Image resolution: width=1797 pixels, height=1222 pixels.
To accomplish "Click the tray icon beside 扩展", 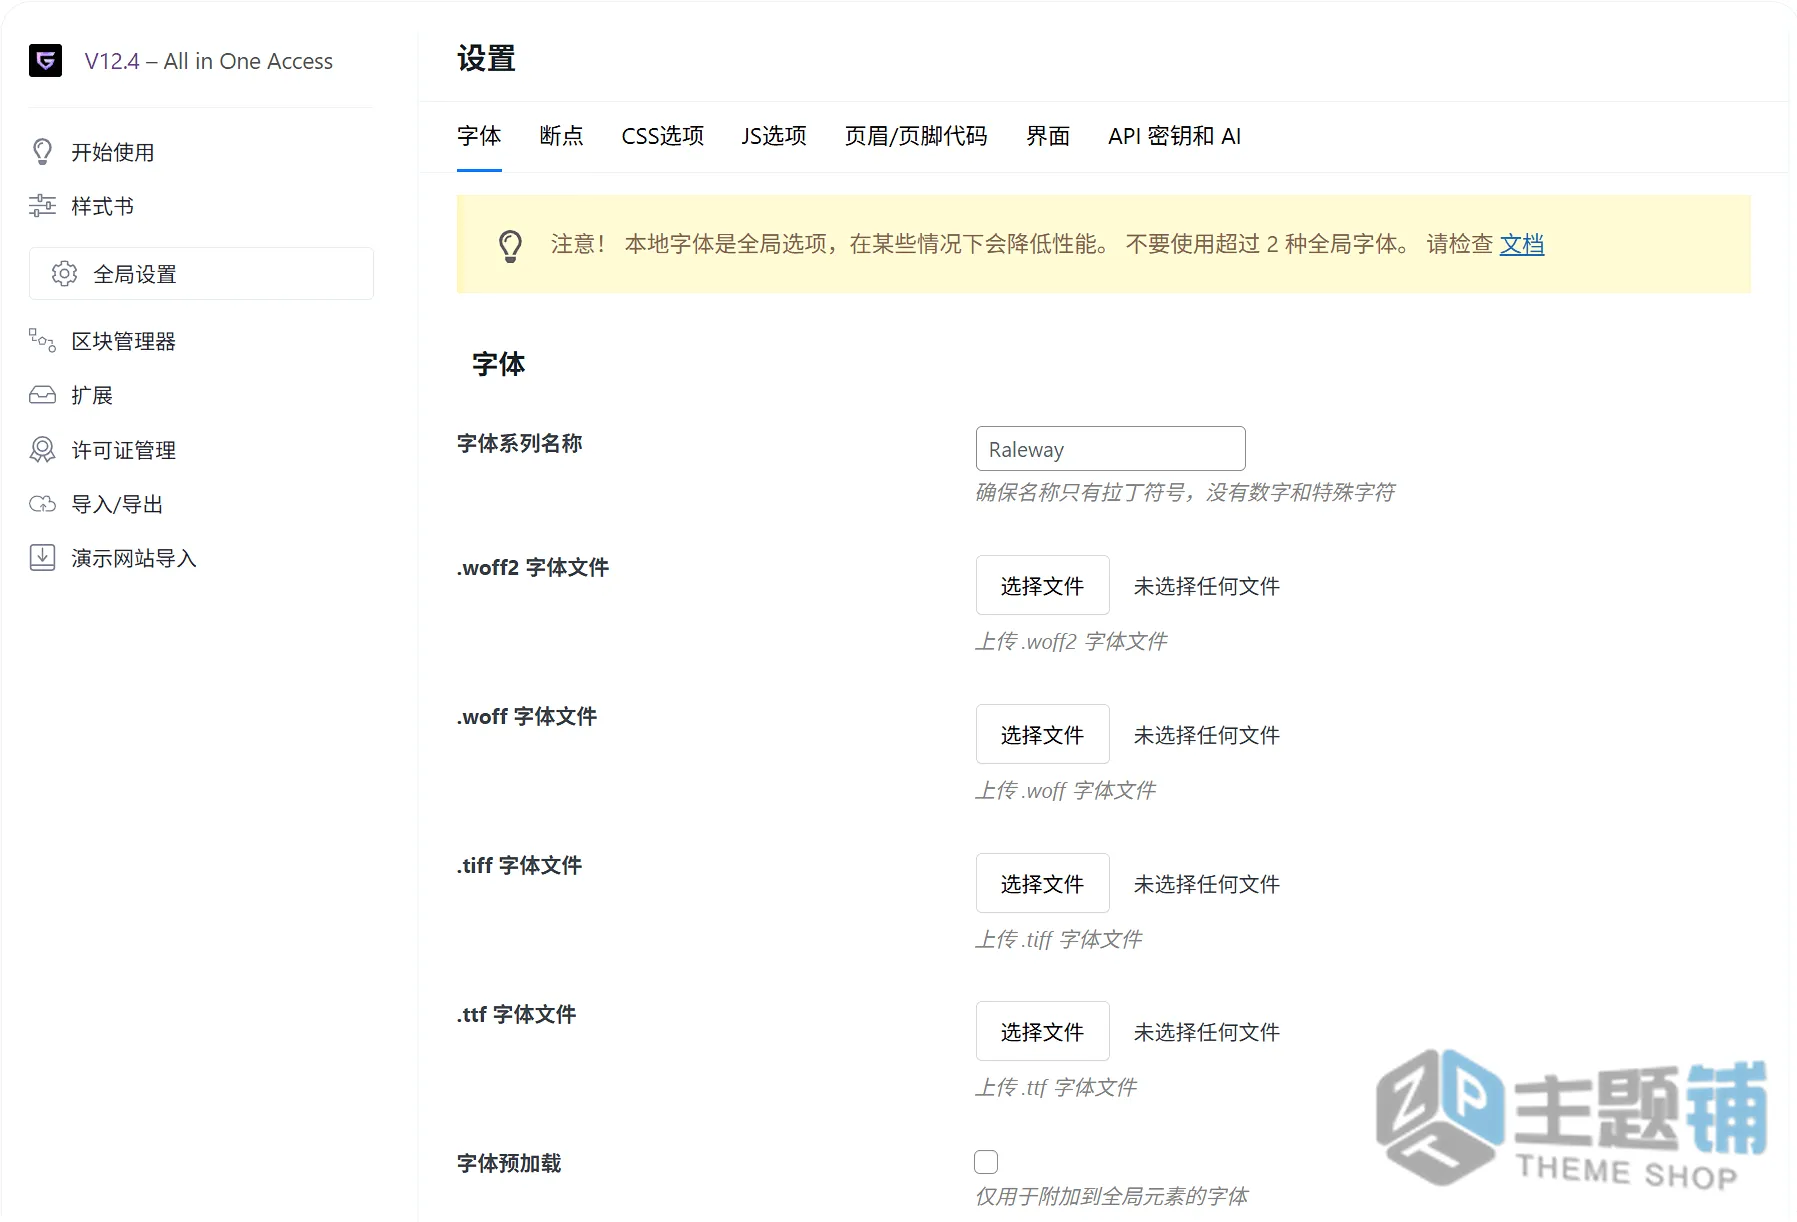I will point(42,395).
